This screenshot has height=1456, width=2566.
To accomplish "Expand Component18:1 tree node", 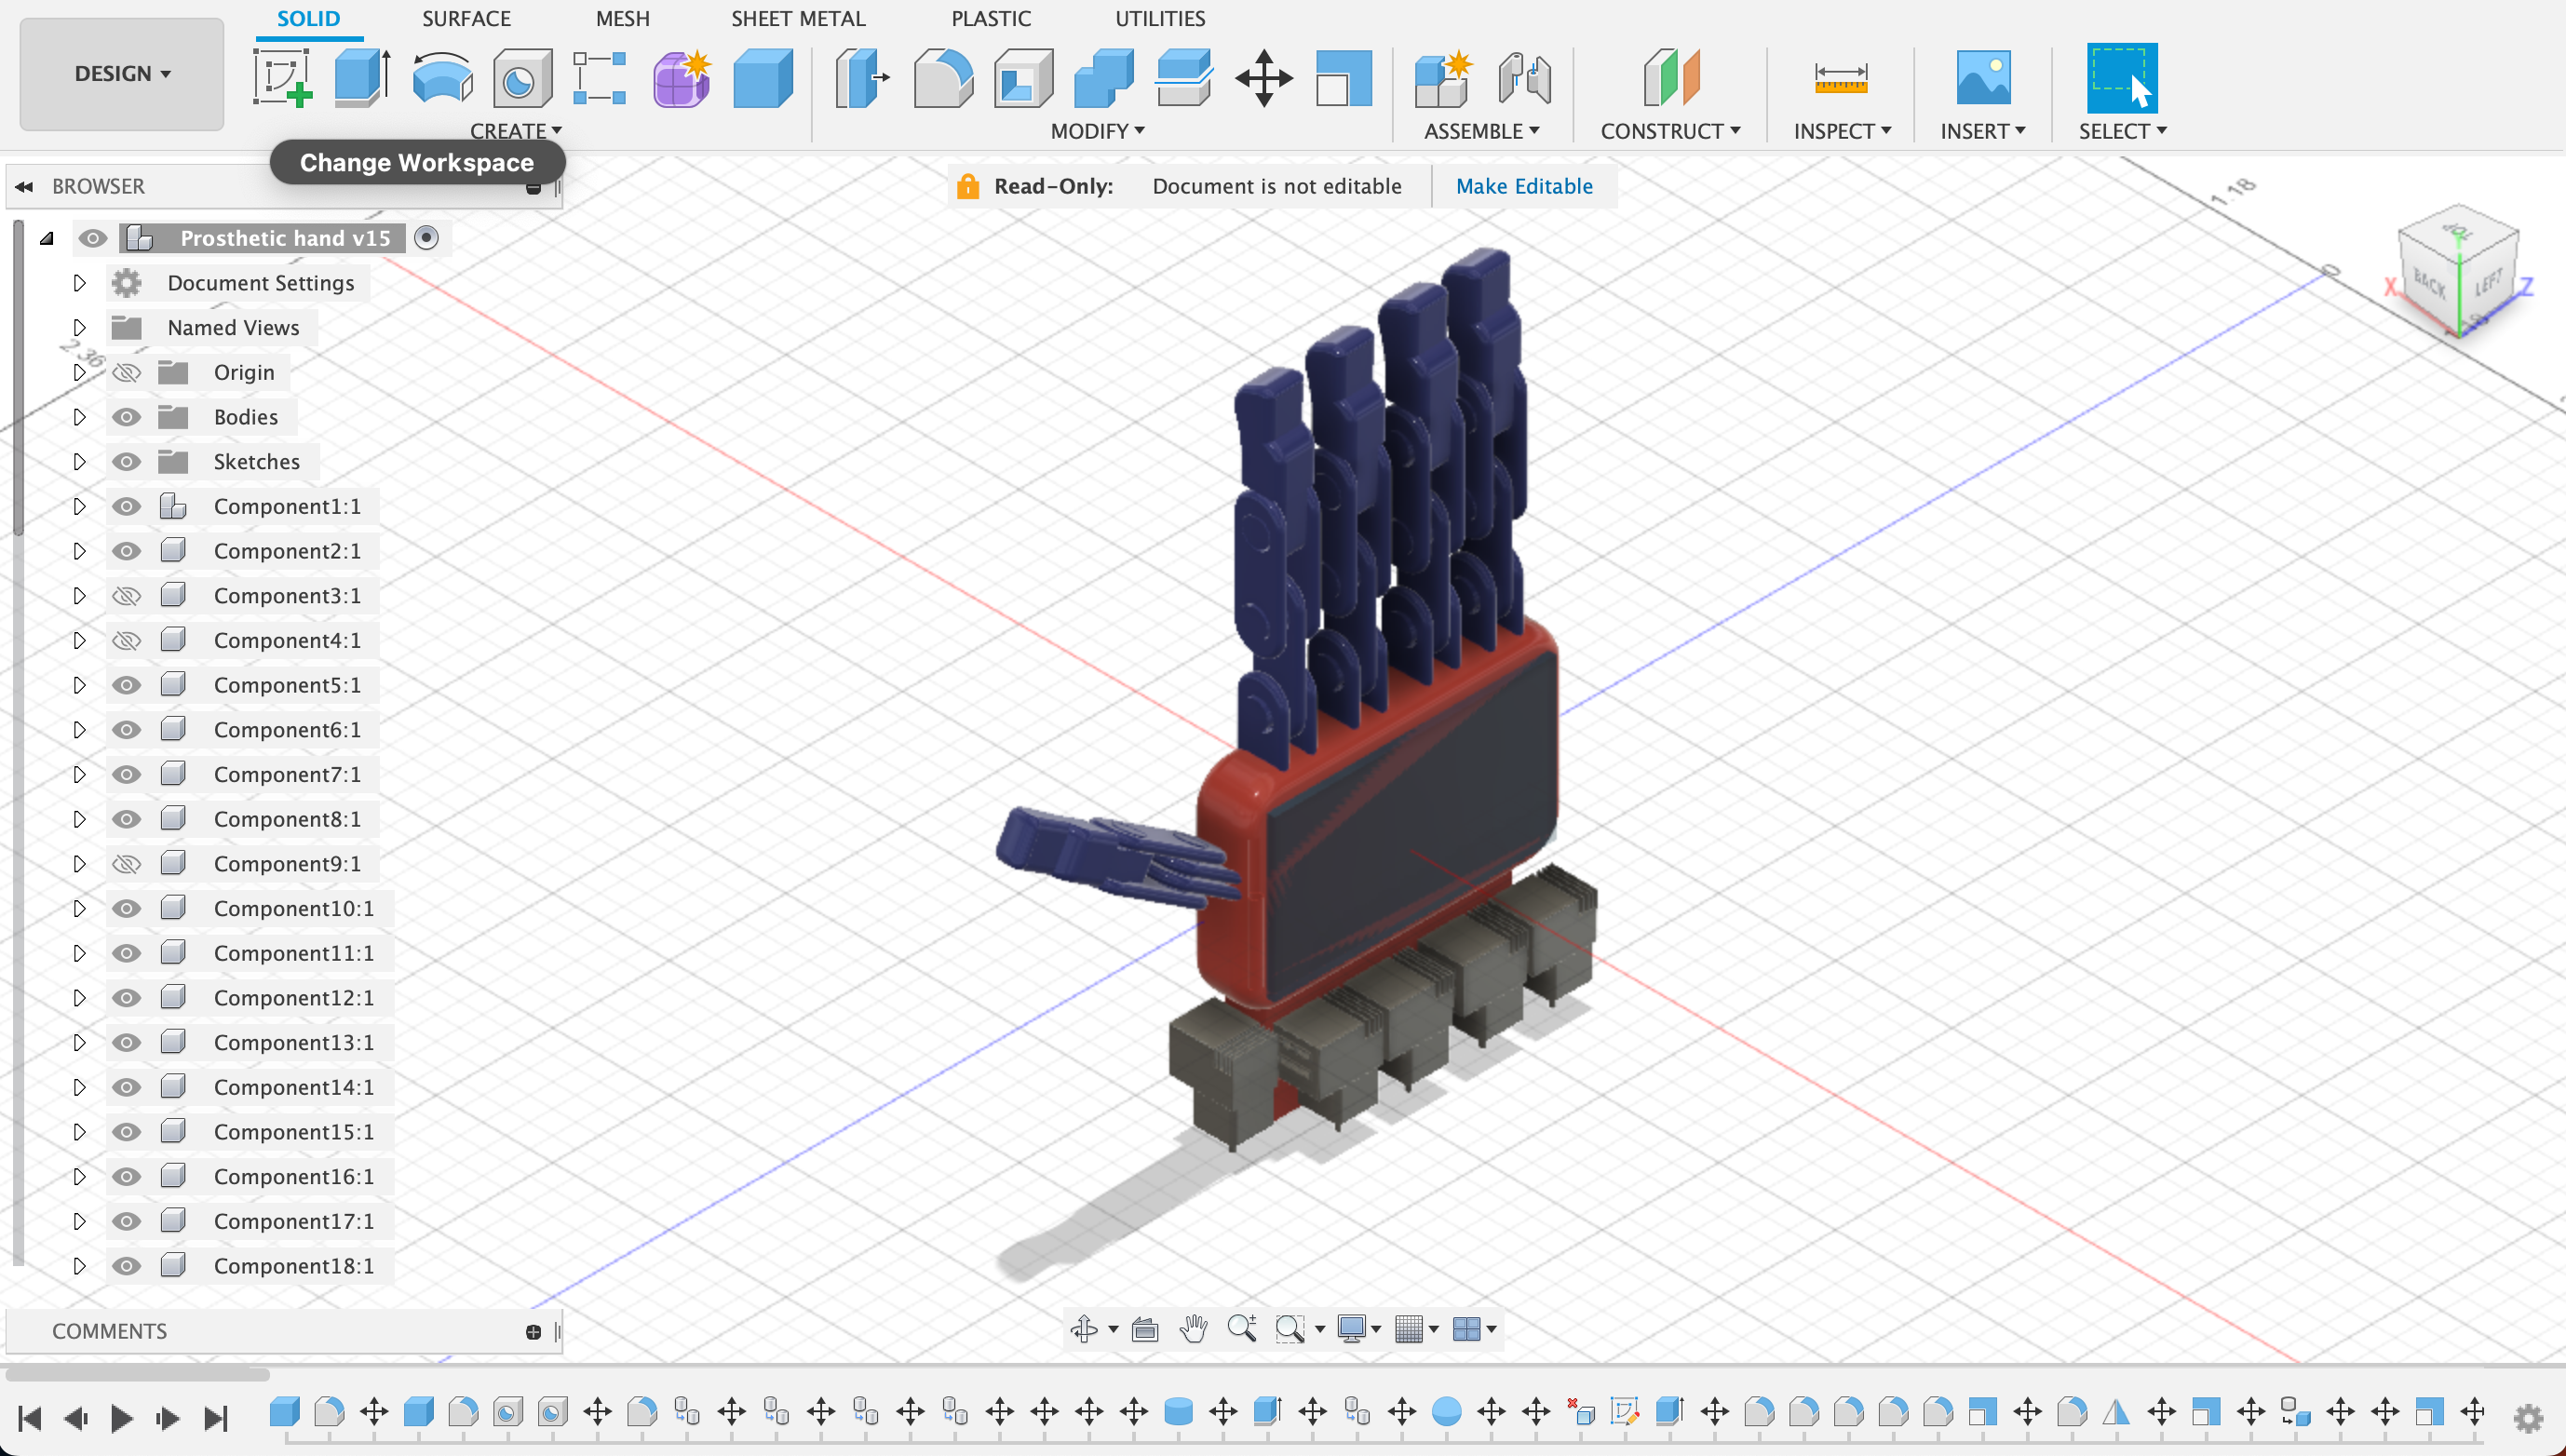I will (79, 1266).
